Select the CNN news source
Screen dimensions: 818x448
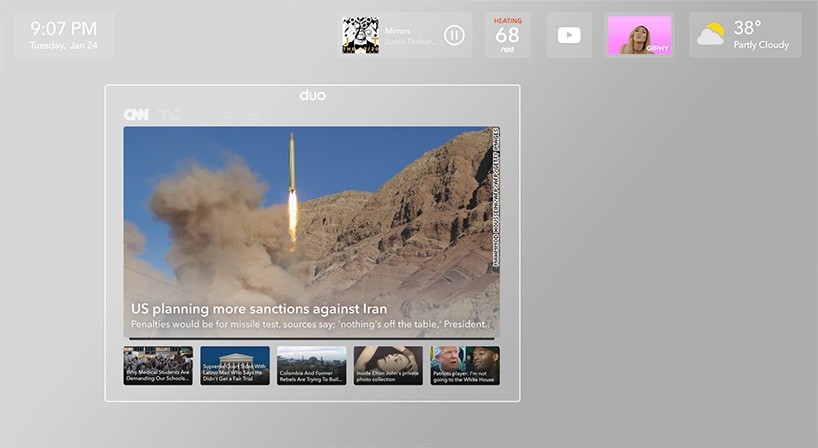pos(136,114)
